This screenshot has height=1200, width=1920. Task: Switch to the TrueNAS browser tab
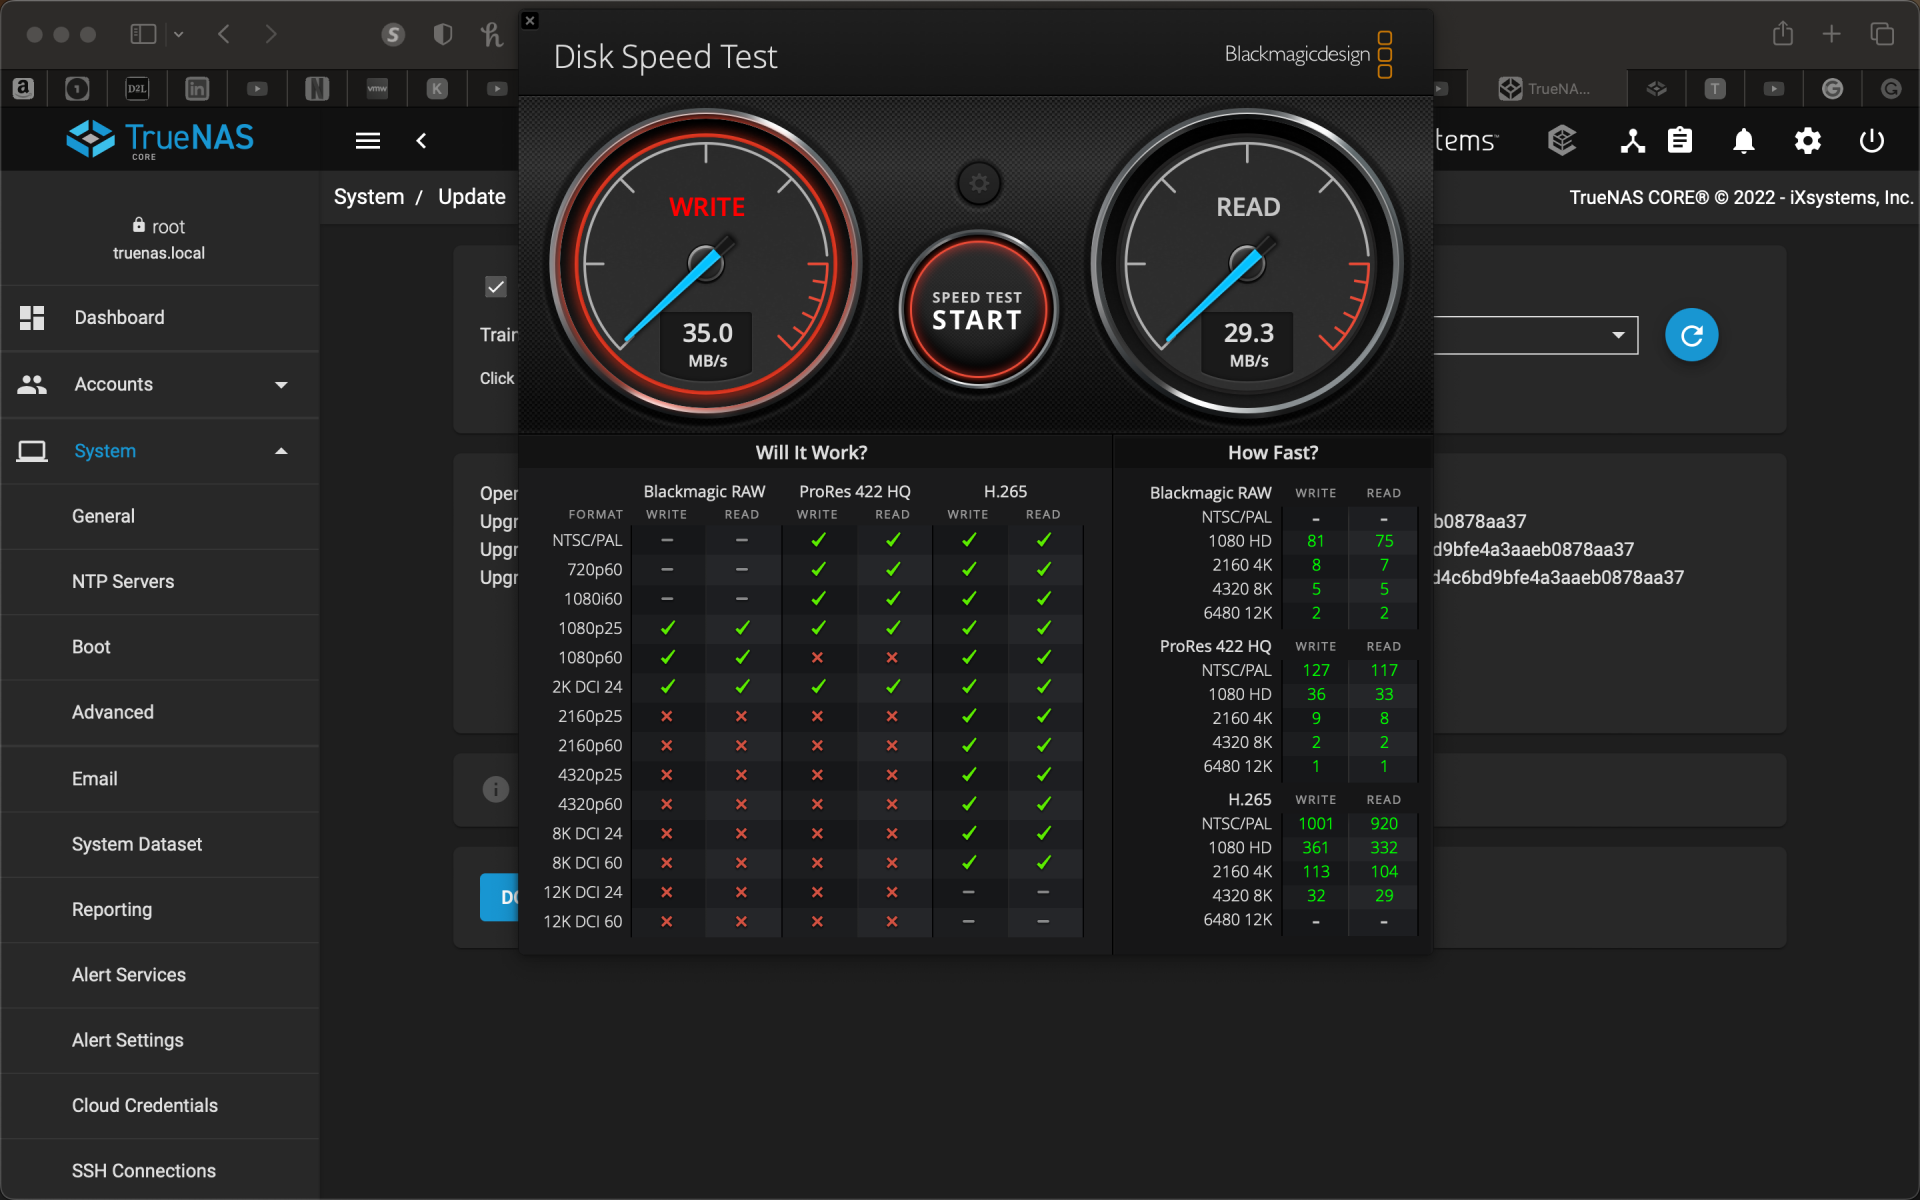tap(1546, 88)
